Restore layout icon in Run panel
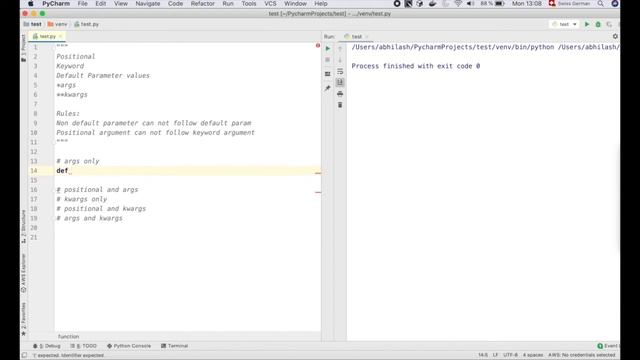The width and height of the screenshot is (640, 360). point(328,74)
